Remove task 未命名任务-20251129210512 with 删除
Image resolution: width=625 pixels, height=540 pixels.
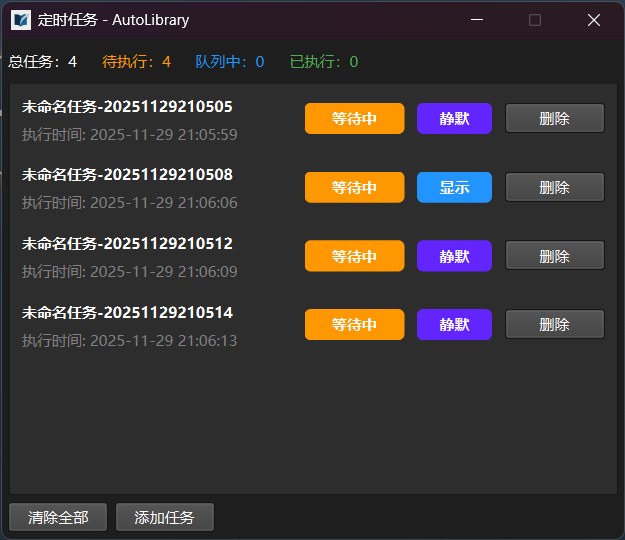[554, 256]
